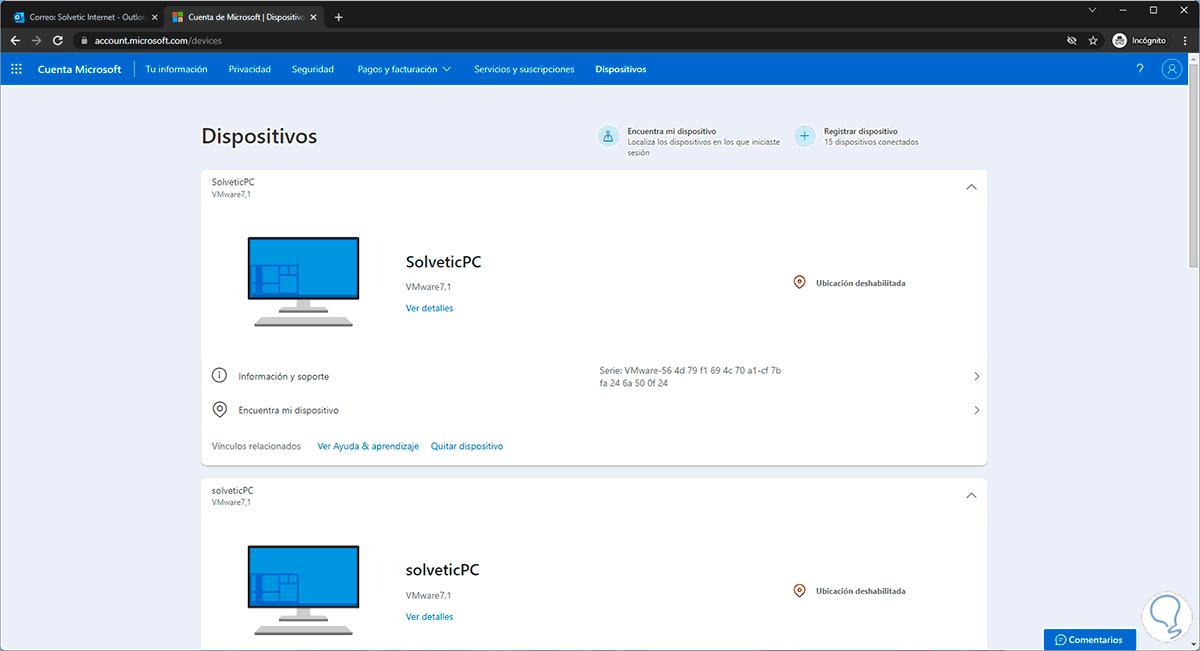Click the Encuentra mi dispositivo header icon
Viewport: 1200px width, 651px height.
pos(608,136)
